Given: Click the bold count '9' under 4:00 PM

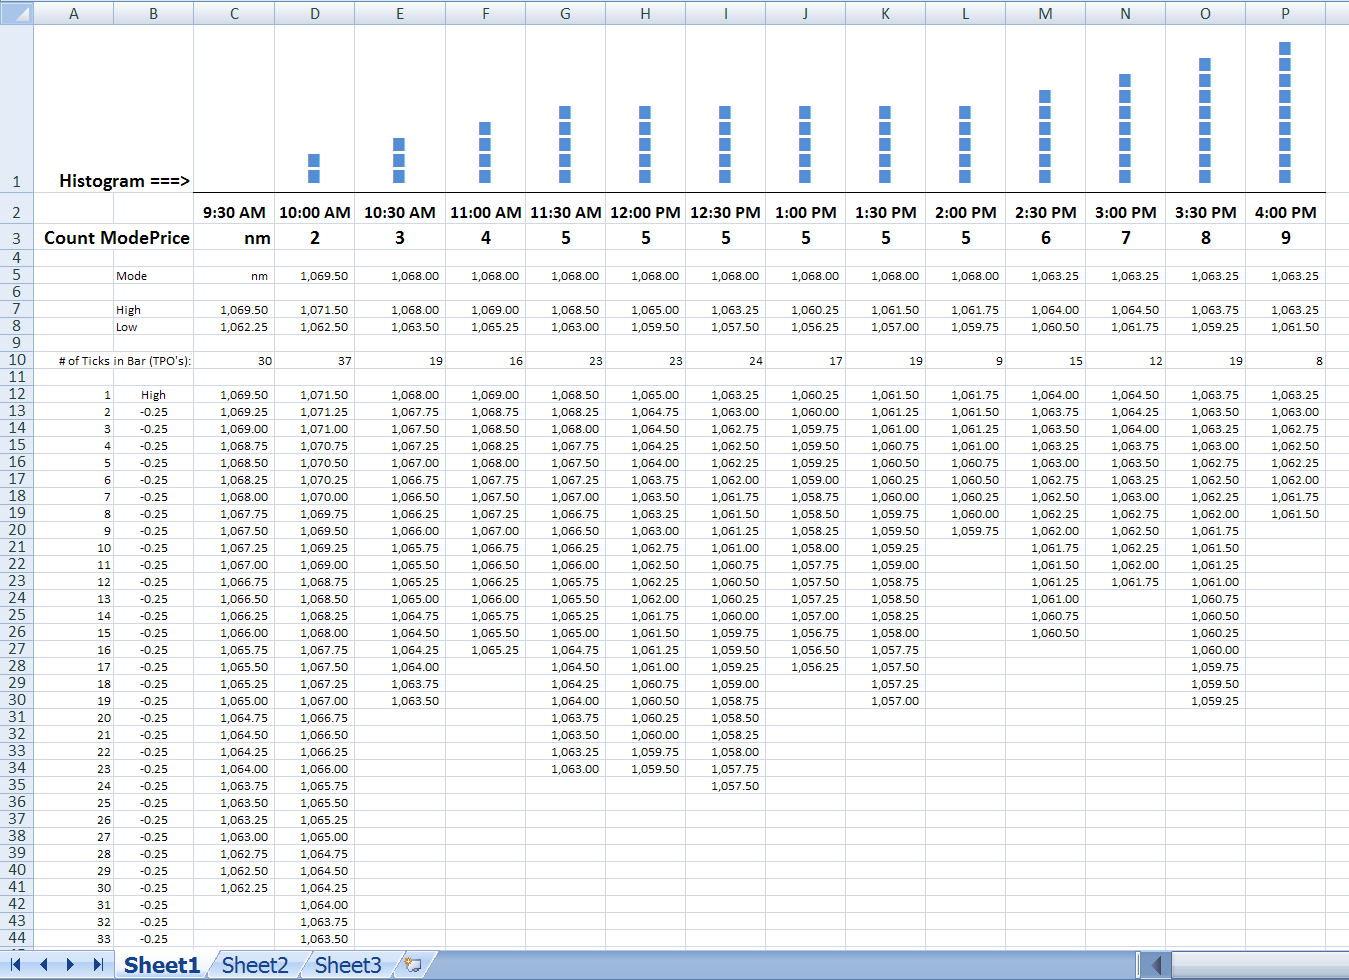Looking at the screenshot, I should coord(1285,238).
